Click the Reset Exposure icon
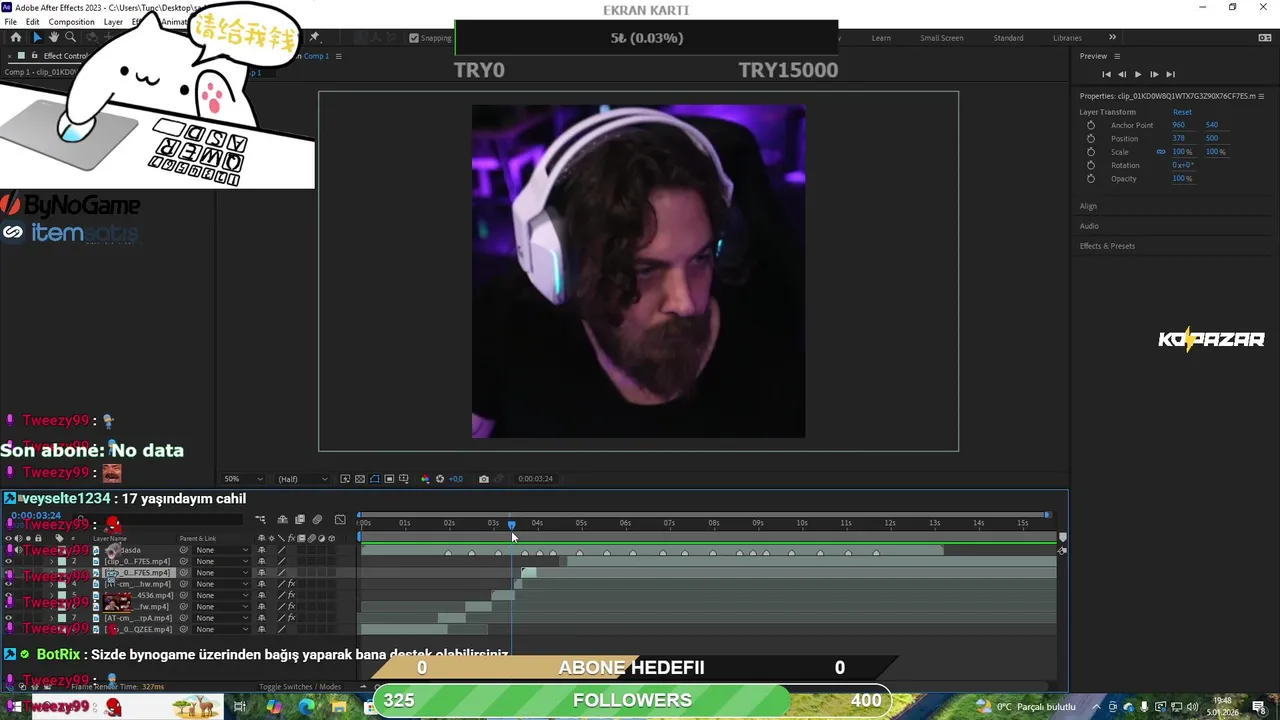 coord(440,479)
